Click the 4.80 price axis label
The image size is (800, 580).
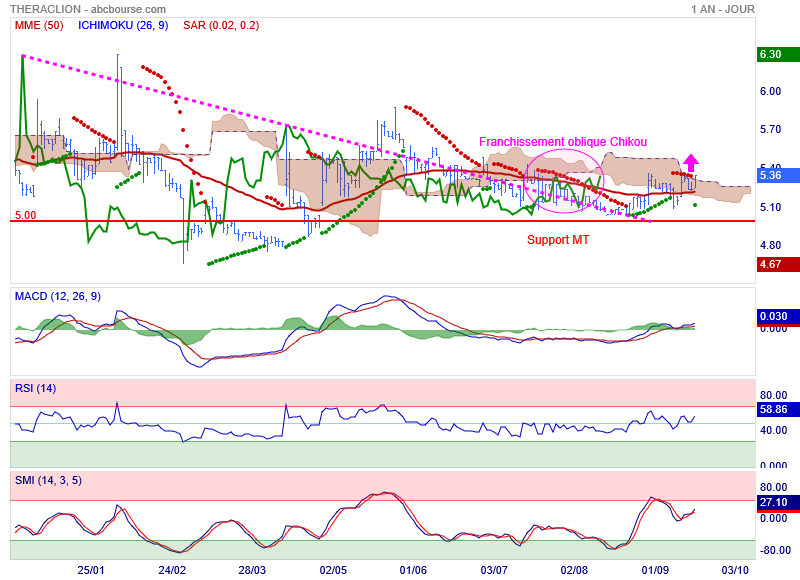tap(770, 245)
